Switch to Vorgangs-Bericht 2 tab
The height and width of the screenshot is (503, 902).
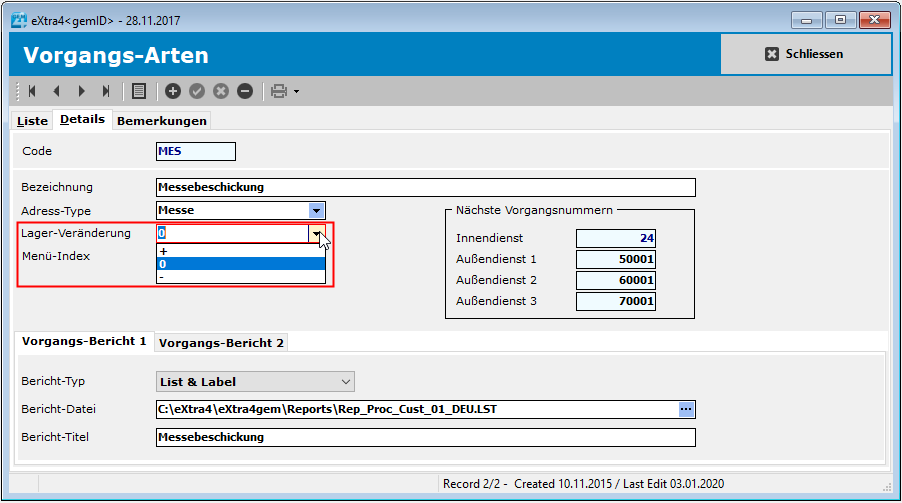pos(221,343)
